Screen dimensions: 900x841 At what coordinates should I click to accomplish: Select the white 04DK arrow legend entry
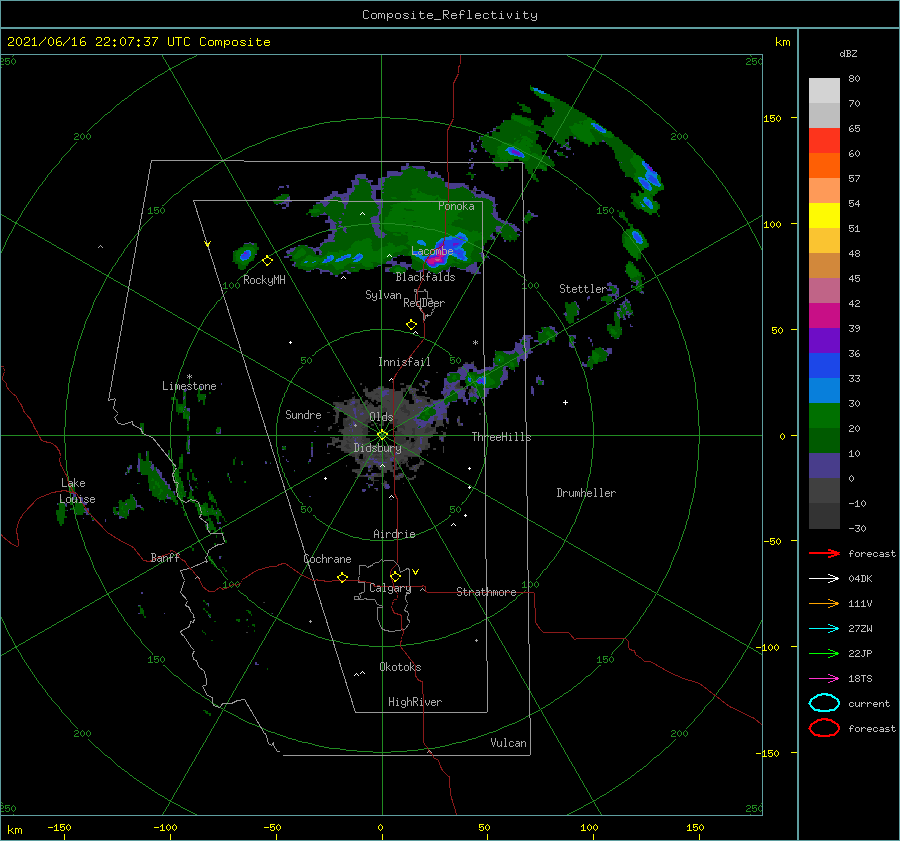(x=824, y=579)
